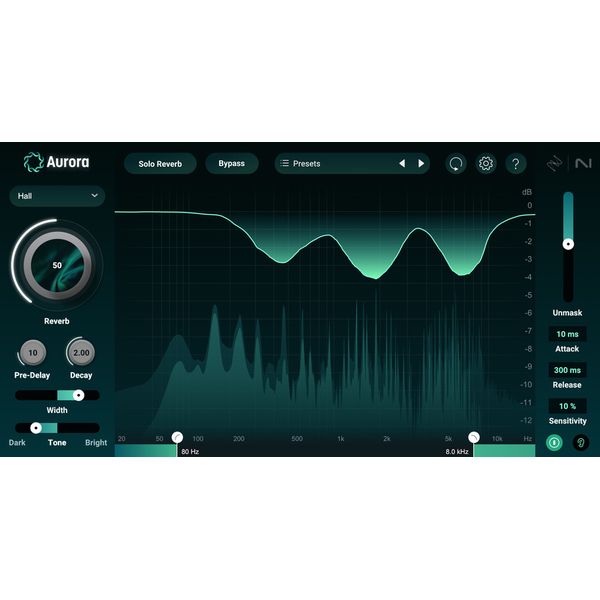Image resolution: width=600 pixels, height=600 pixels.
Task: Click the Aurora logo icon
Action: tap(34, 163)
